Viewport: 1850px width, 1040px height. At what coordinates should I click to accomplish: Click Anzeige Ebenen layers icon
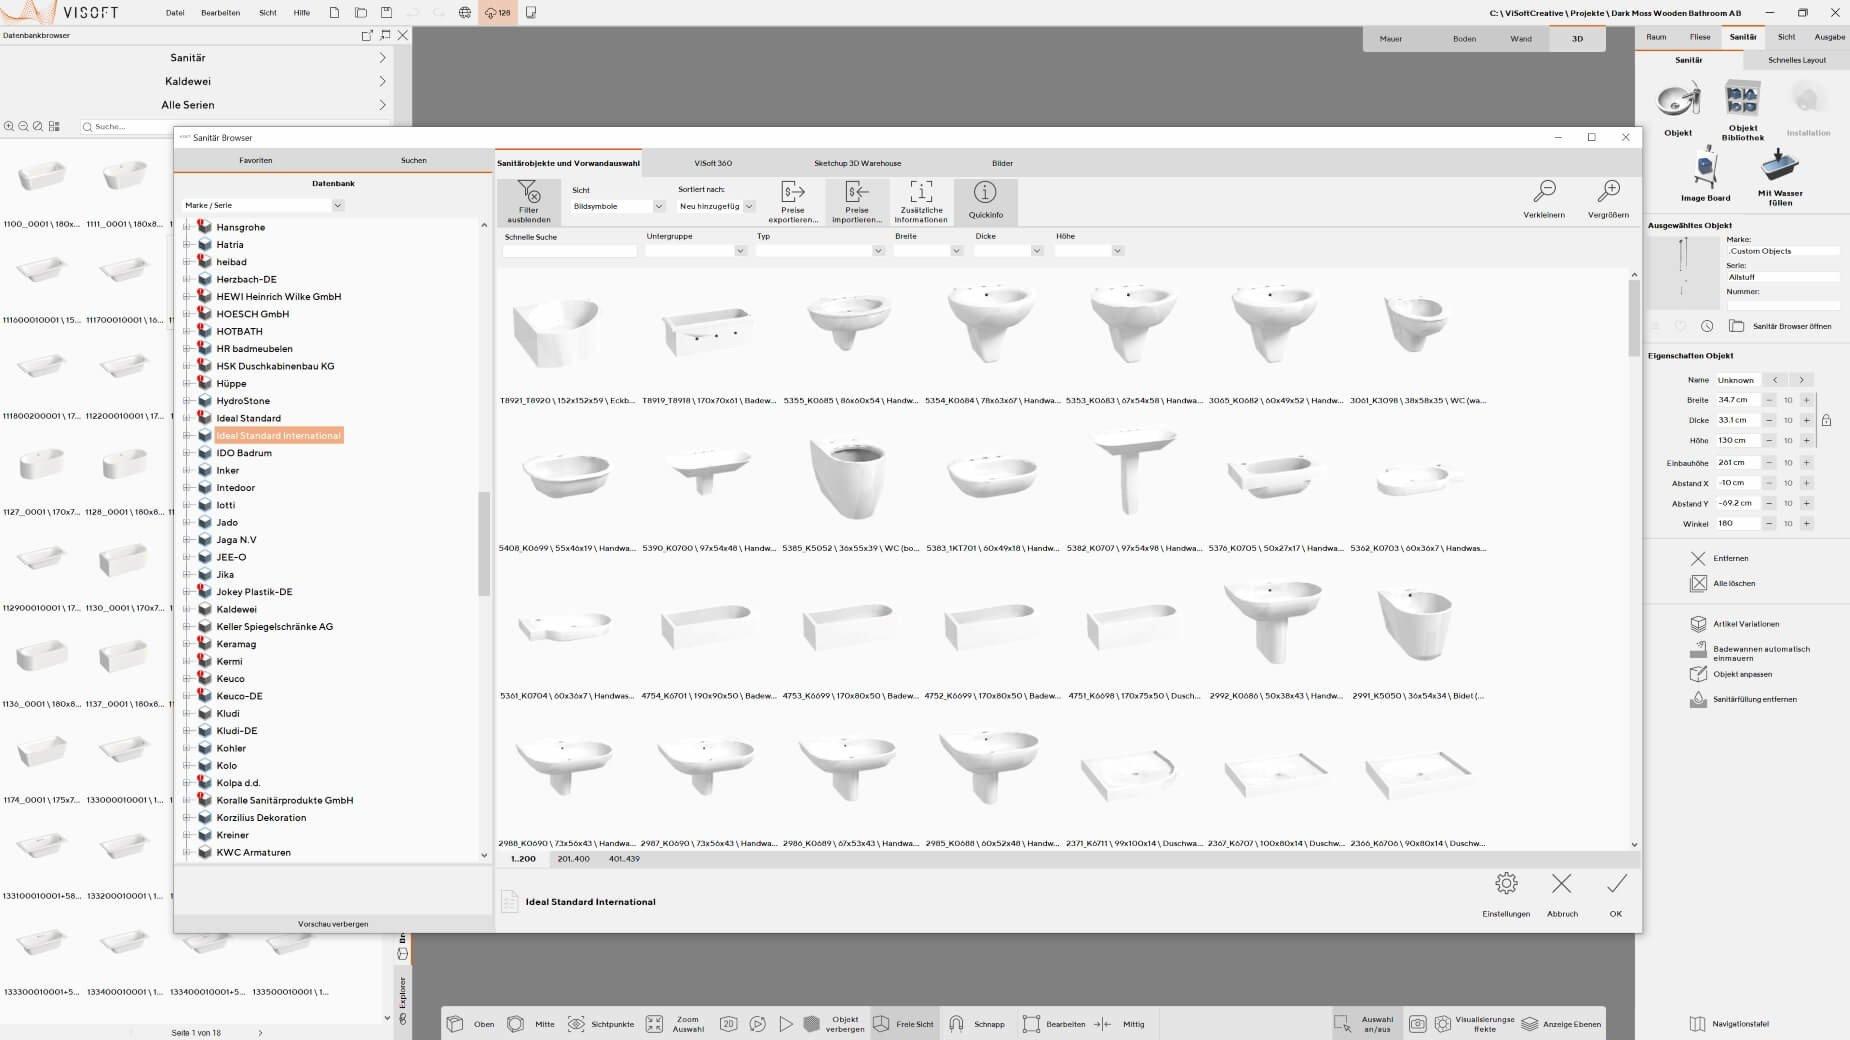coord(1529,1024)
